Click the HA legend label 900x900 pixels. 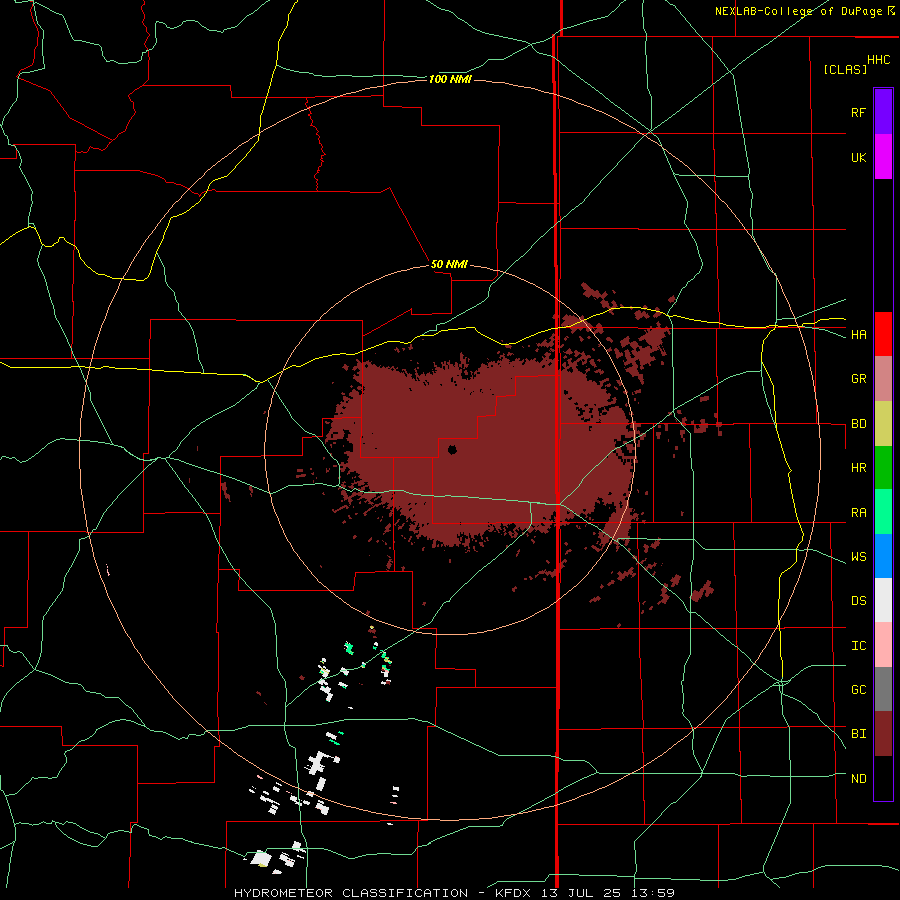pos(858,335)
